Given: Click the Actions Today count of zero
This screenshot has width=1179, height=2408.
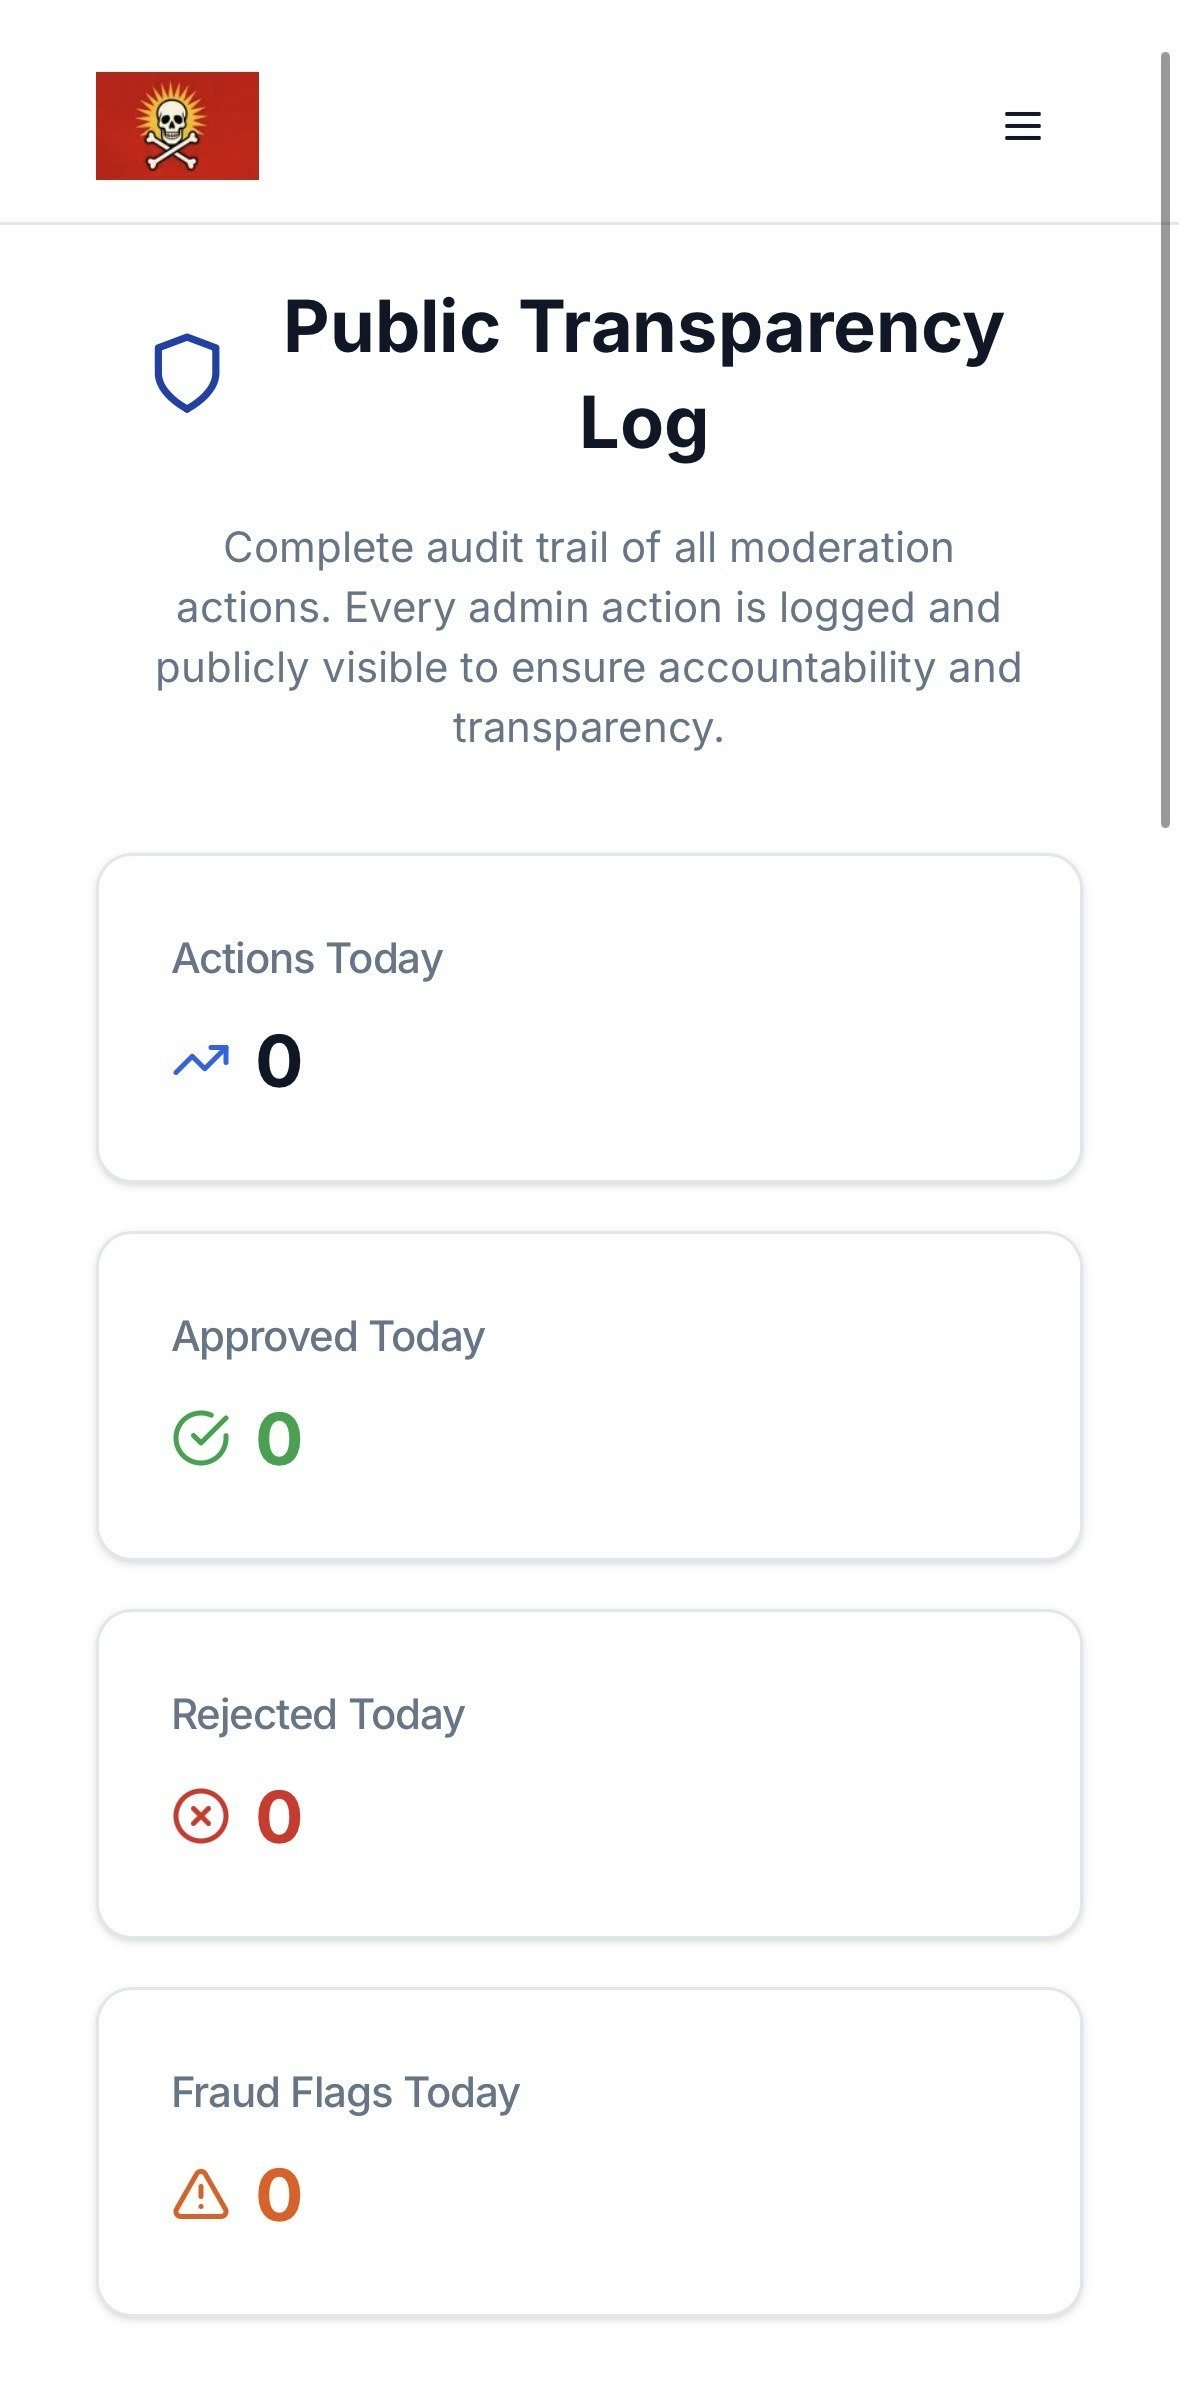Looking at the screenshot, I should click(278, 1059).
